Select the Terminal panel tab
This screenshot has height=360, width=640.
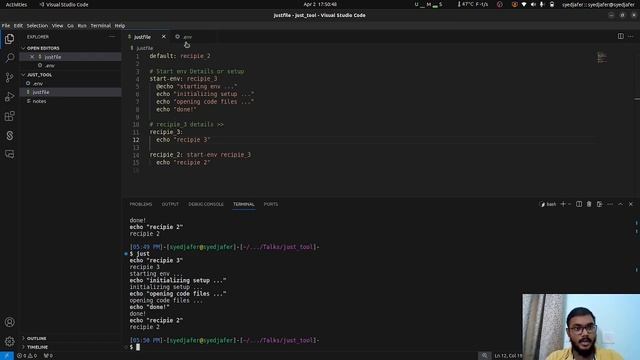244,204
